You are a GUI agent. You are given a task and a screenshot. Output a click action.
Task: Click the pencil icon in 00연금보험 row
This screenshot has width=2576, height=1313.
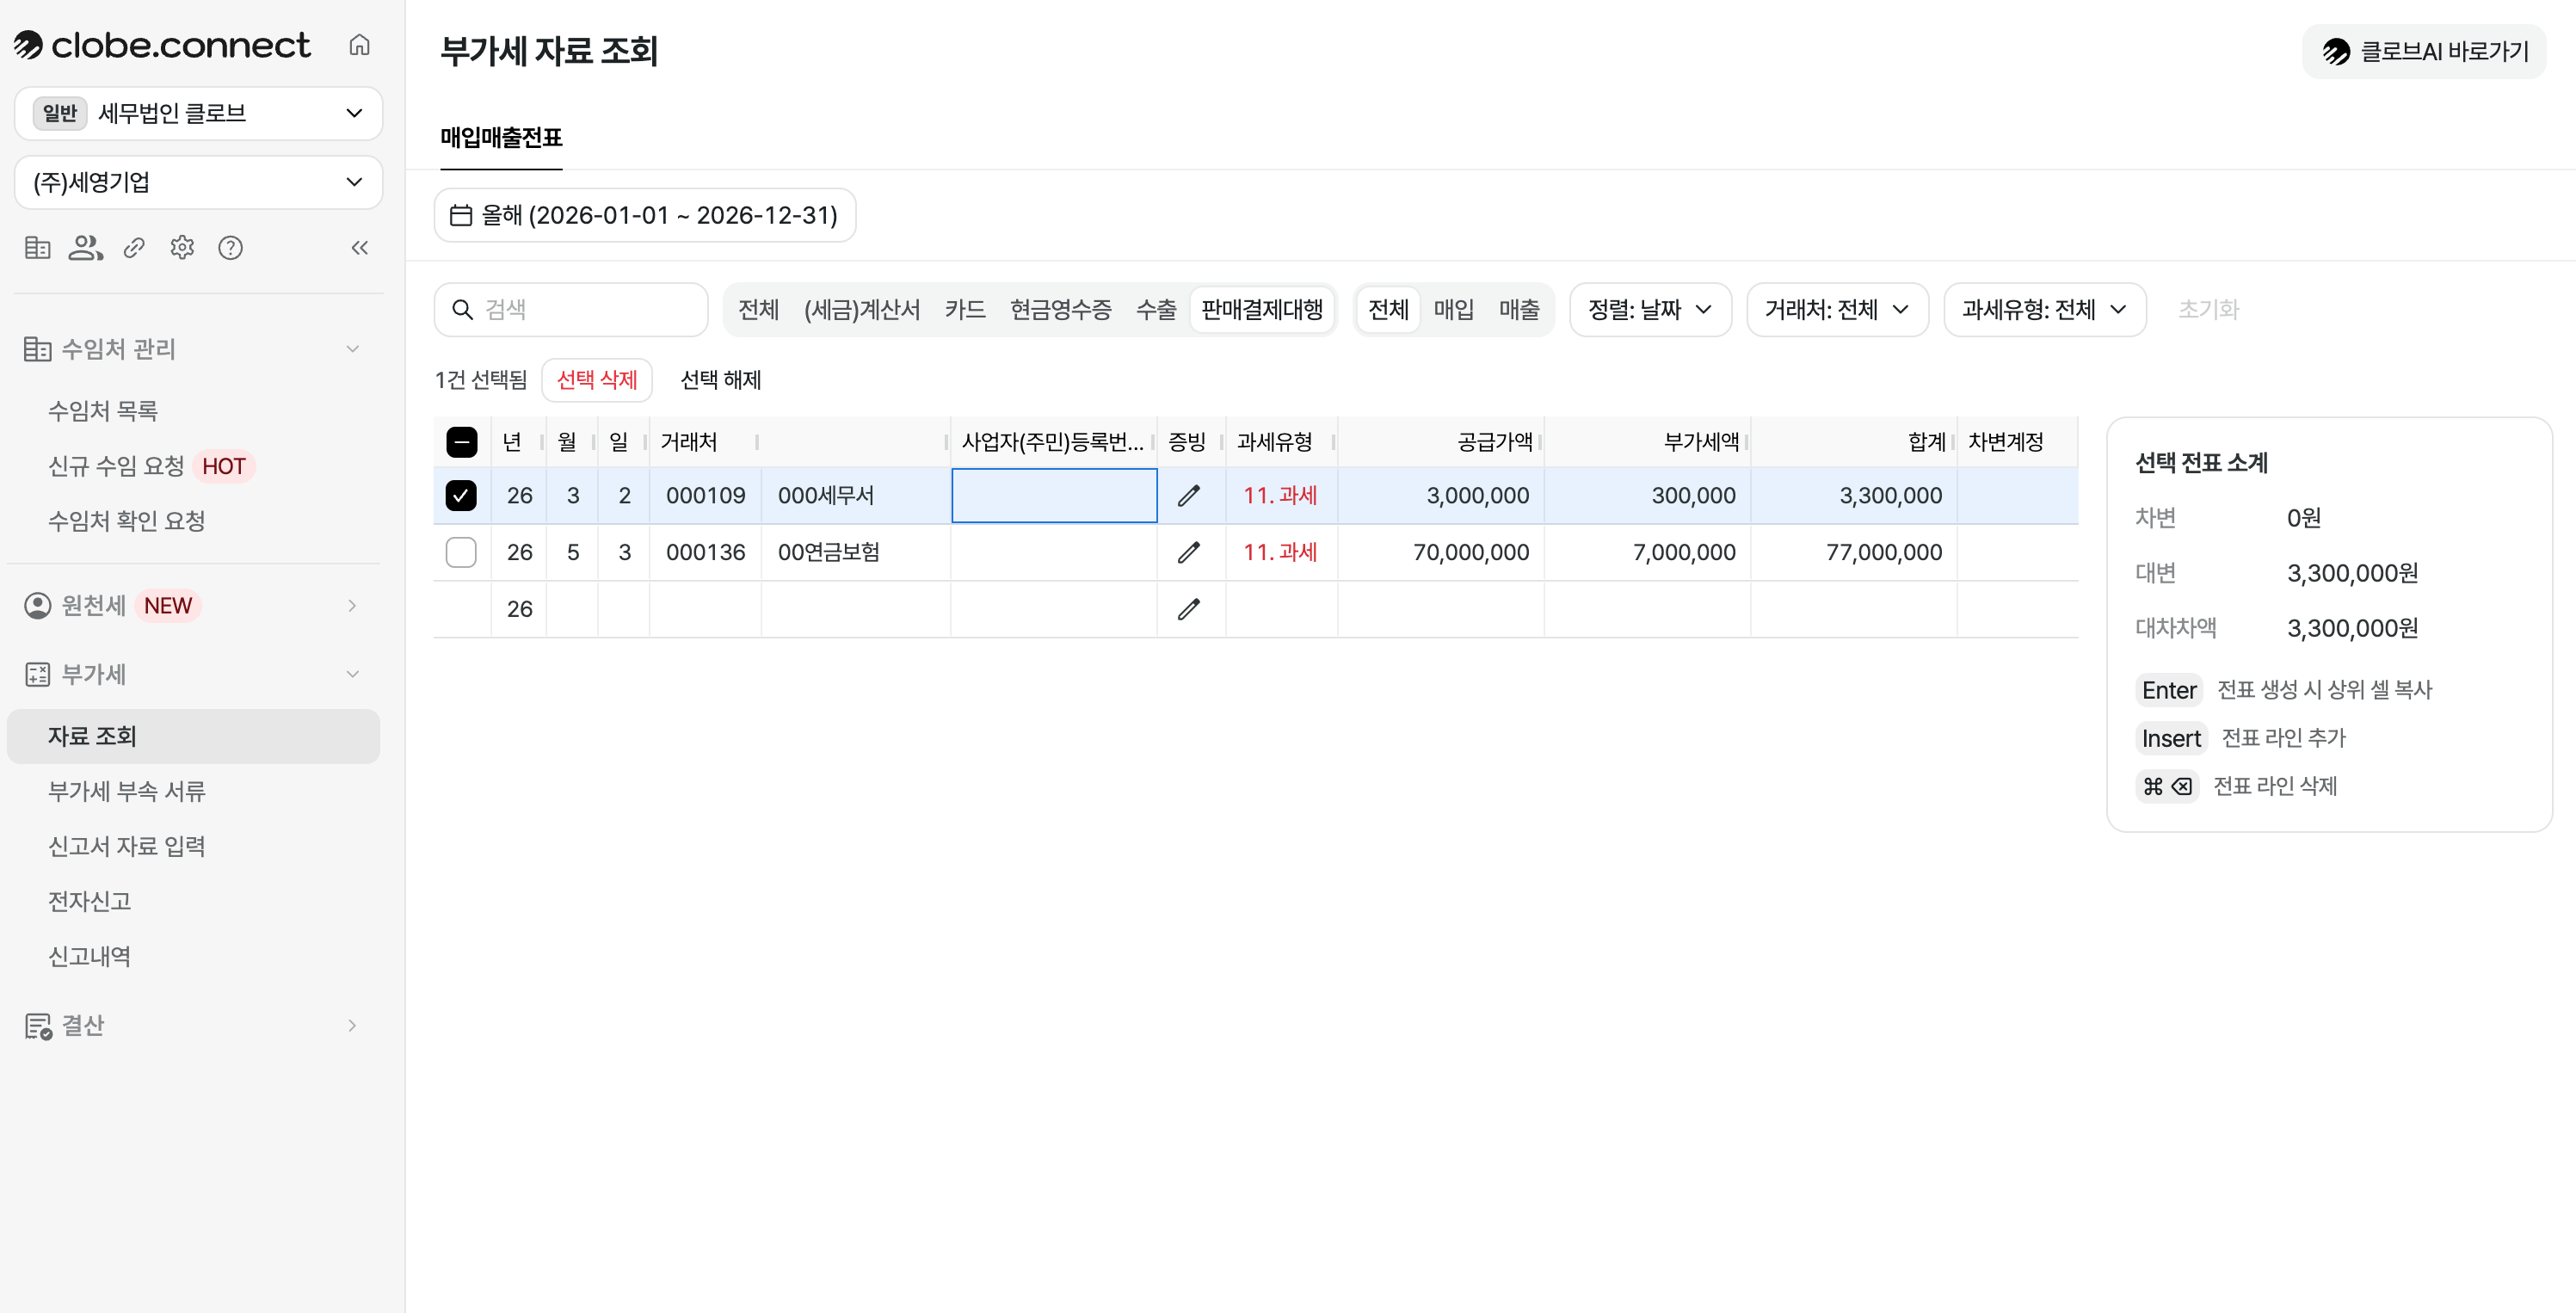(1189, 552)
